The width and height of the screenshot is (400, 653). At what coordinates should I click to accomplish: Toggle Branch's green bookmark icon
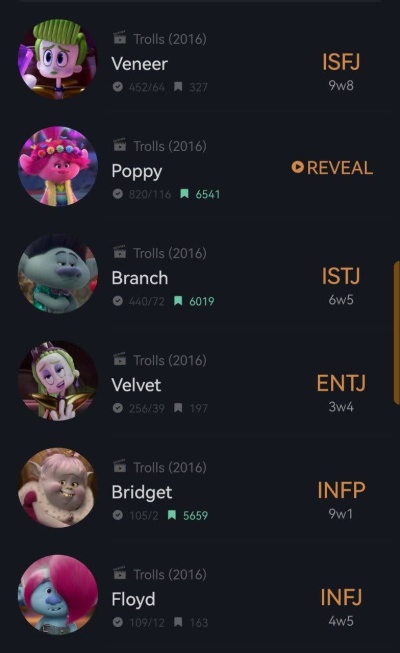tap(178, 301)
